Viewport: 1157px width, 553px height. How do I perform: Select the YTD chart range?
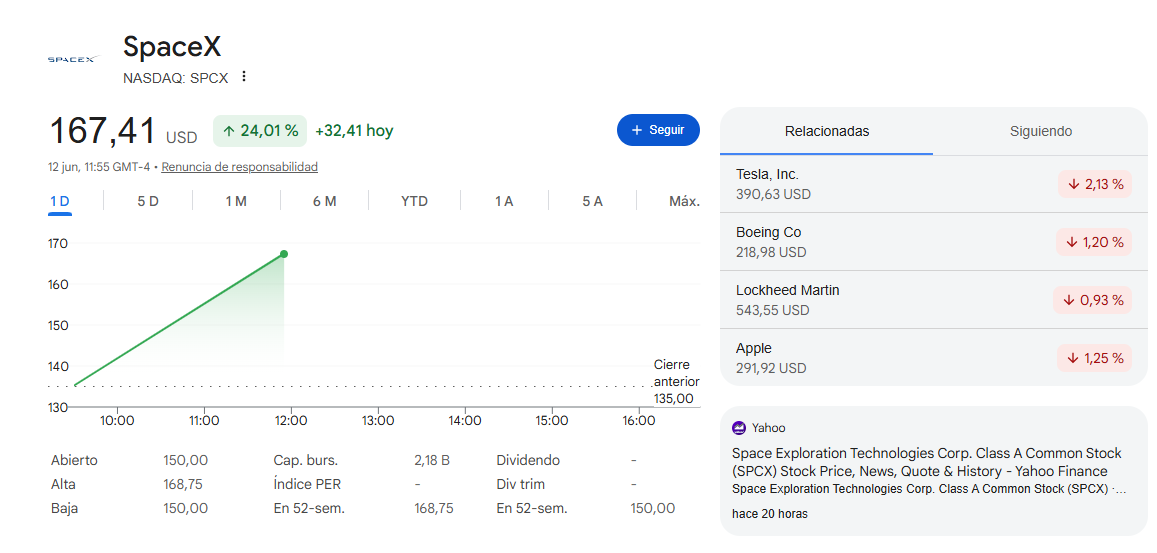pyautogui.click(x=414, y=201)
